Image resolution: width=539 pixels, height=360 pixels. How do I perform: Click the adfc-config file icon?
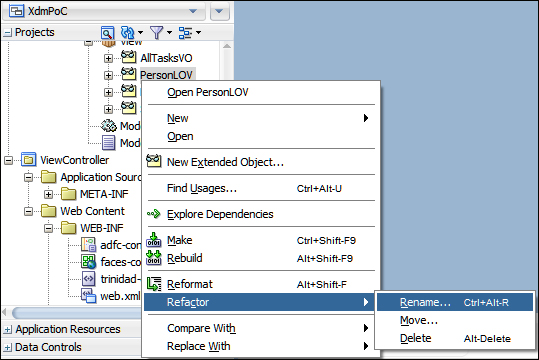pyautogui.click(x=88, y=245)
